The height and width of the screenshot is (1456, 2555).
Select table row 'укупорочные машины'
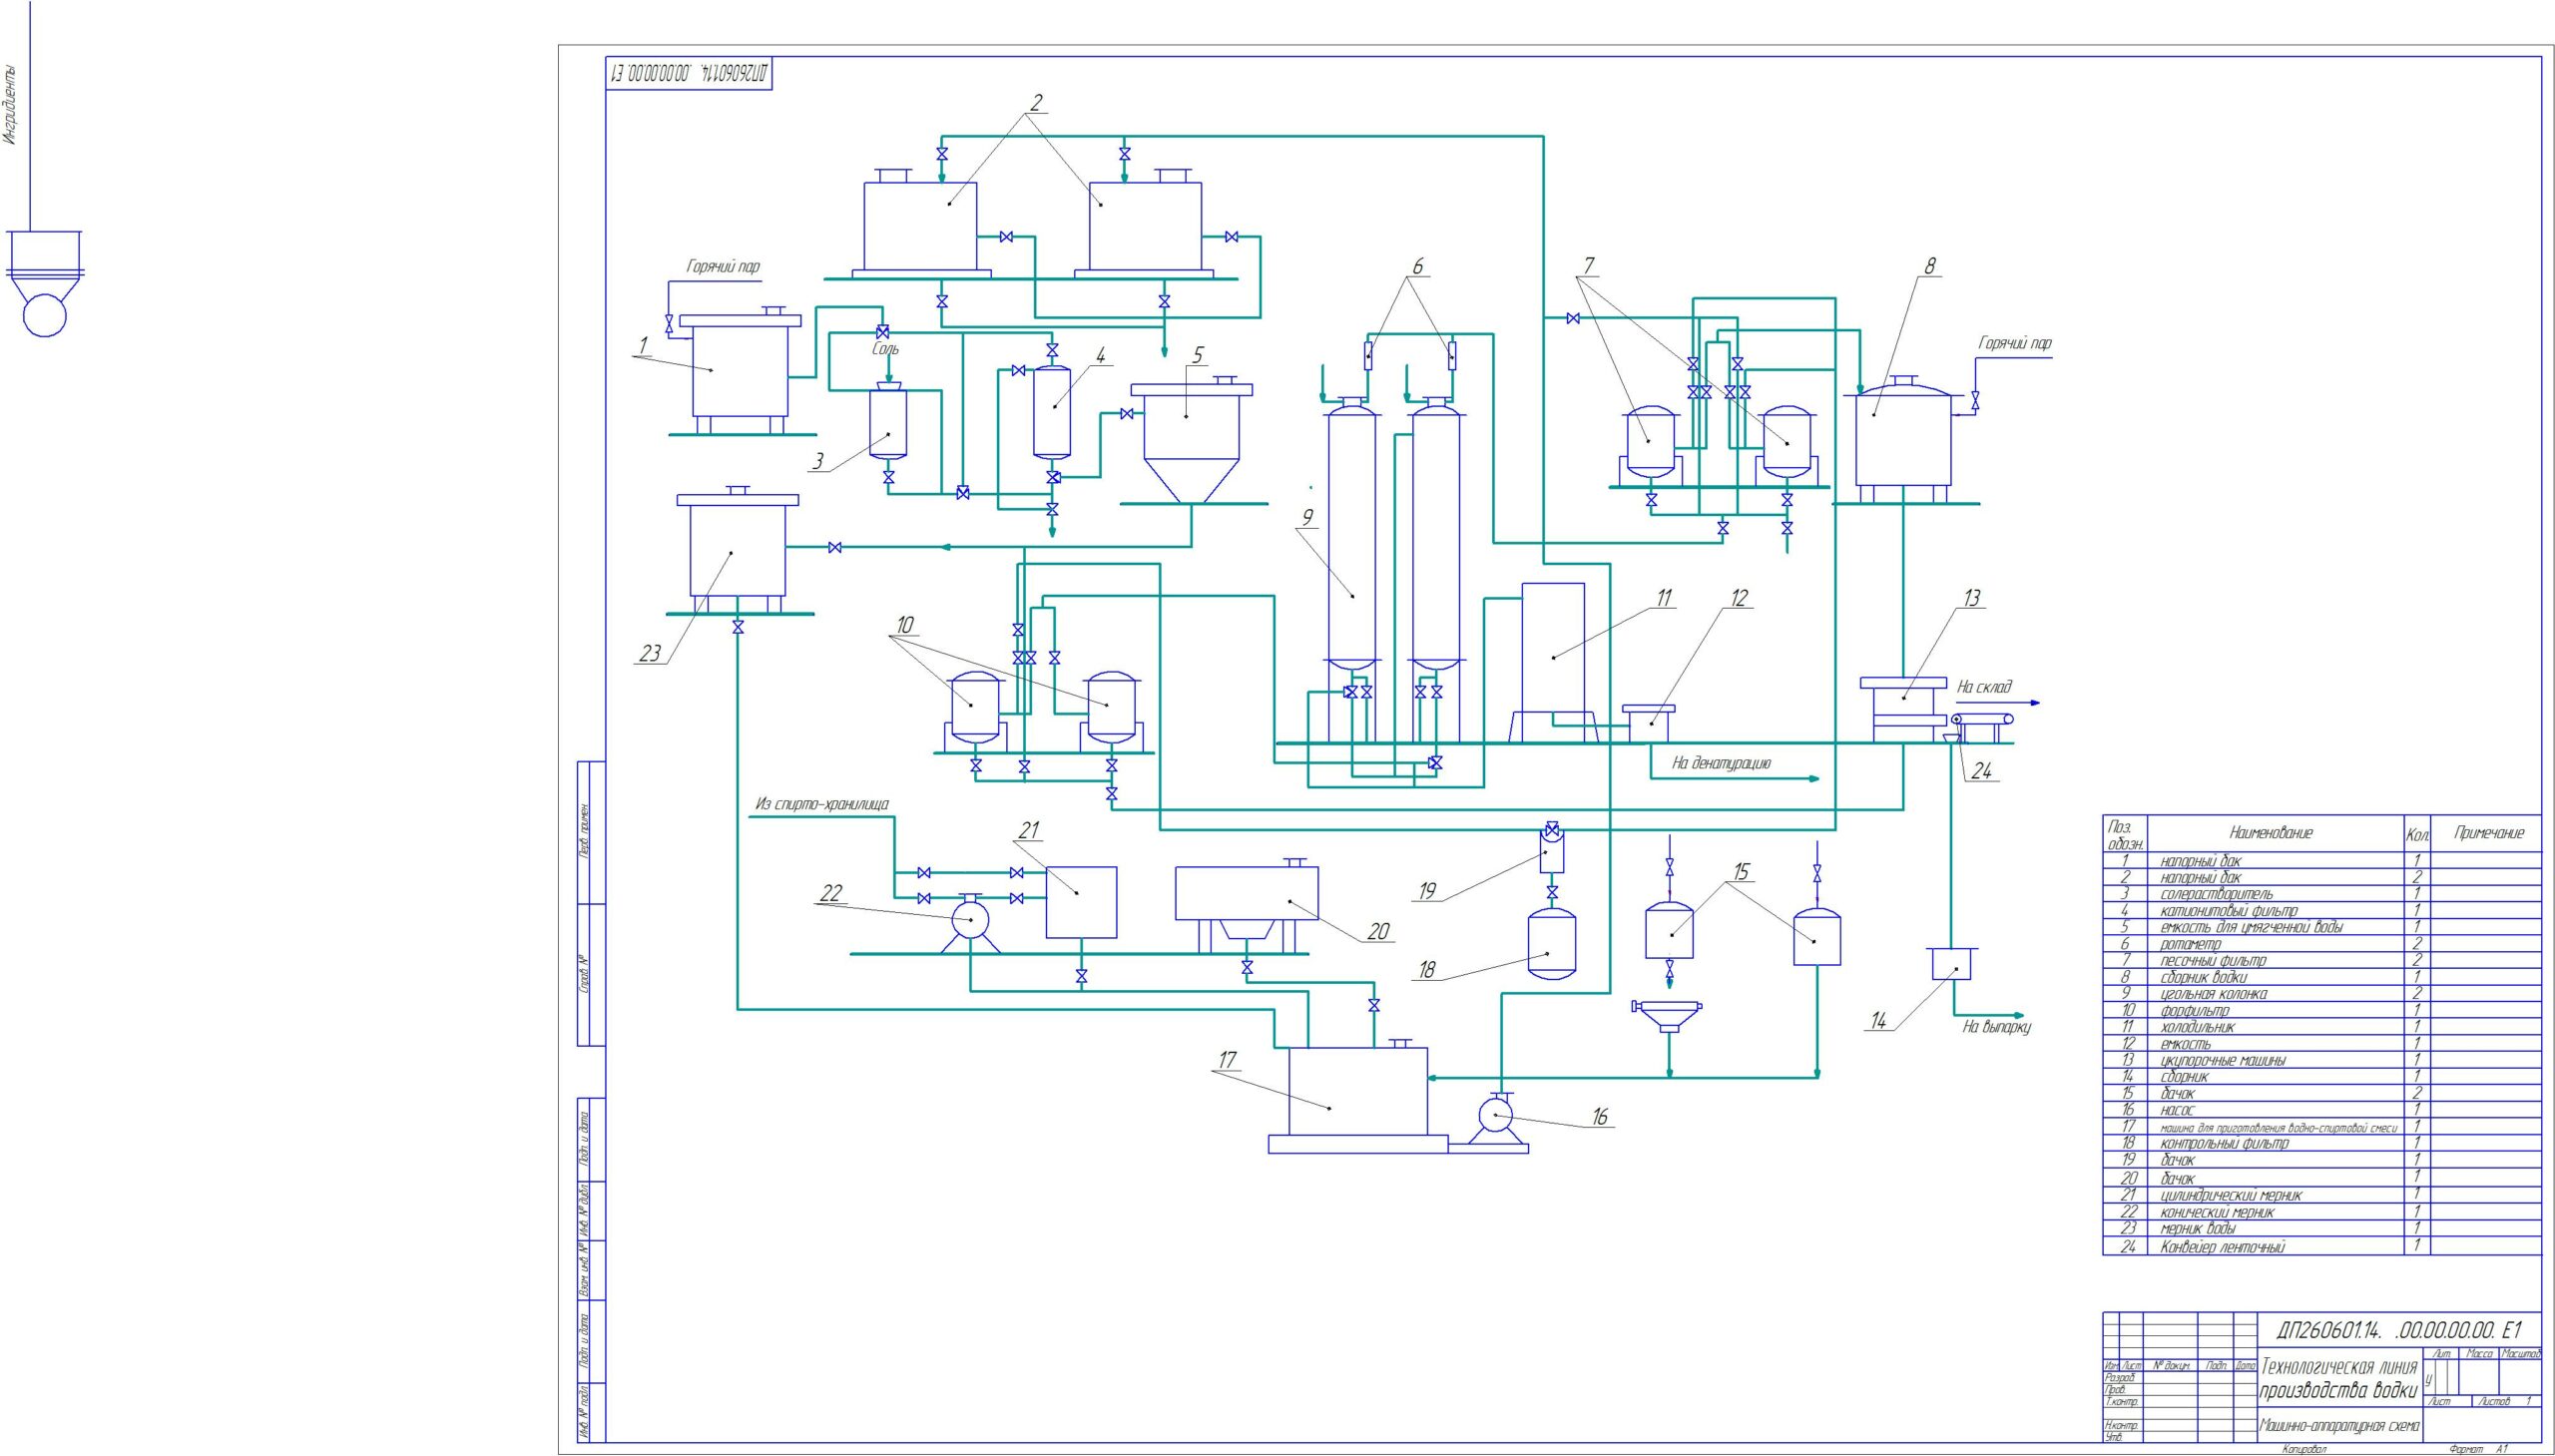[x=2322, y=1060]
